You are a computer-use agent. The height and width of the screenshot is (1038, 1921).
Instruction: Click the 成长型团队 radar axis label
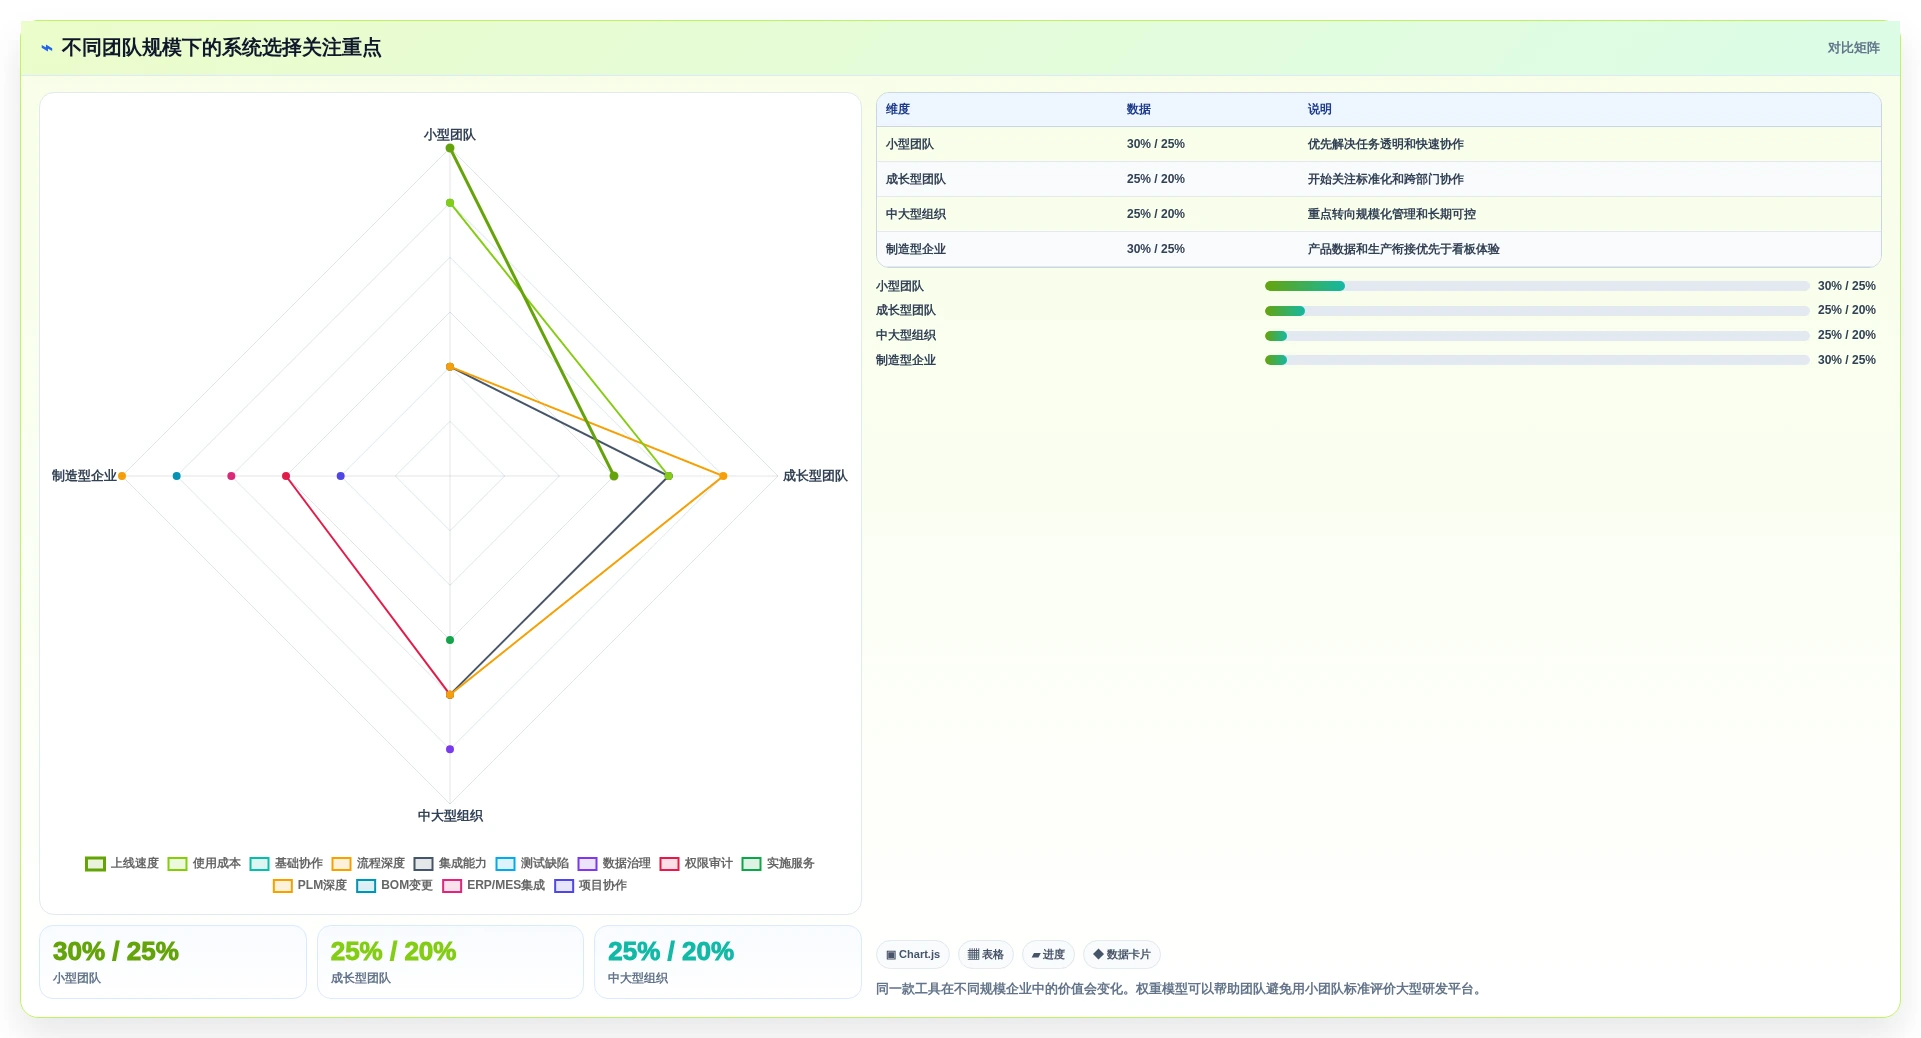click(x=815, y=476)
